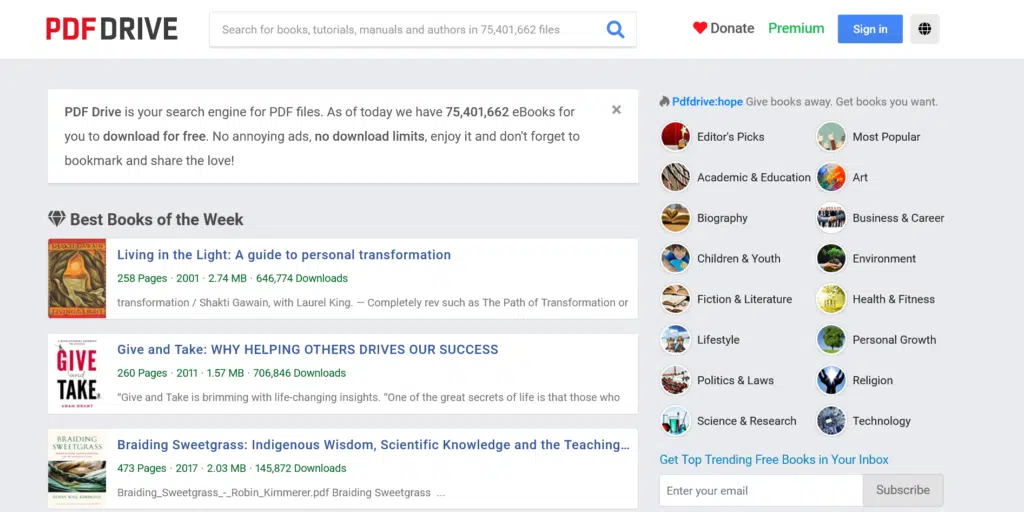Open the Art category text link

[x=860, y=177]
